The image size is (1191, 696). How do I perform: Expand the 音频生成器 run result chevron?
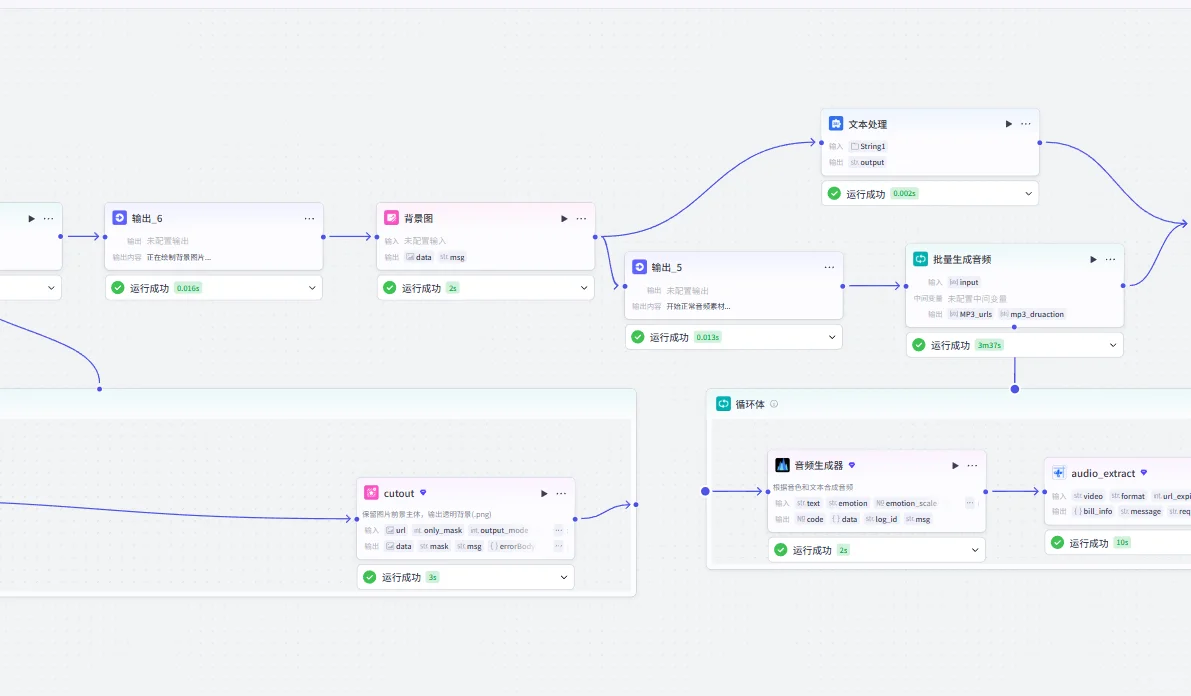tap(975, 550)
